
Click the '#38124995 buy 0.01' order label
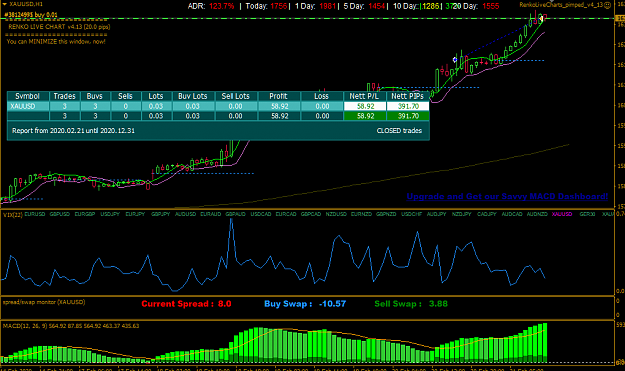[31, 15]
